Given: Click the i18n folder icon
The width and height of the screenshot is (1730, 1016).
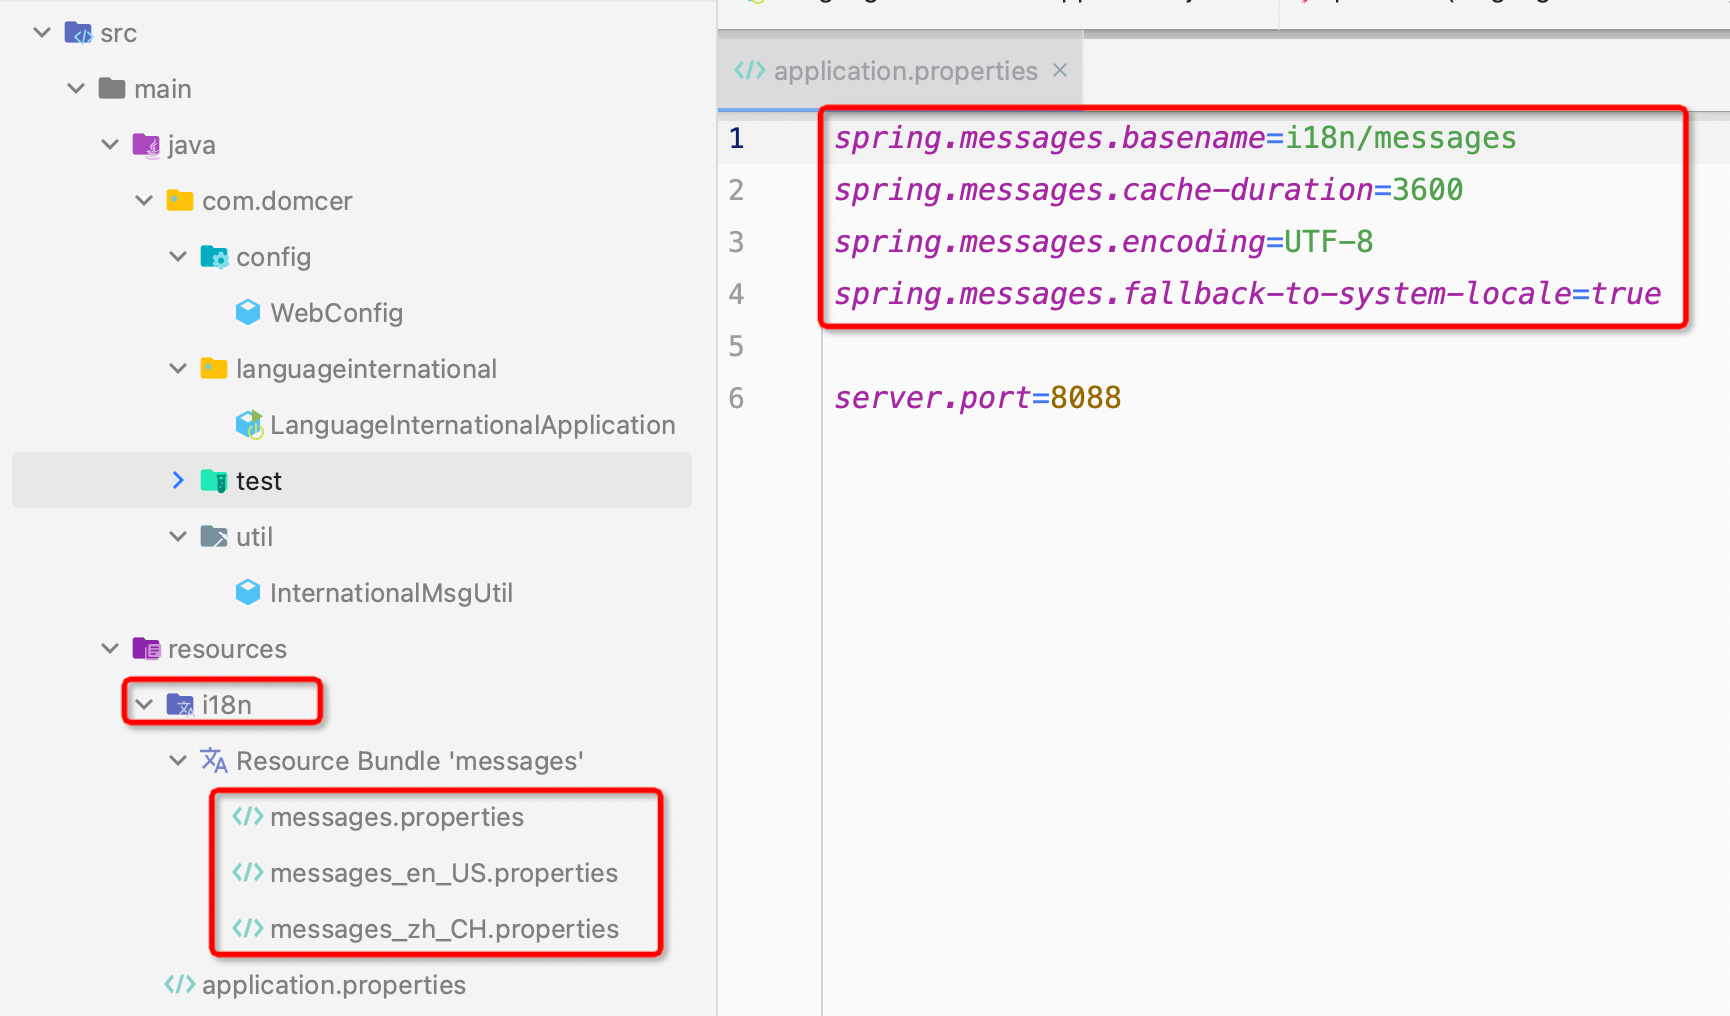Looking at the screenshot, I should (180, 705).
